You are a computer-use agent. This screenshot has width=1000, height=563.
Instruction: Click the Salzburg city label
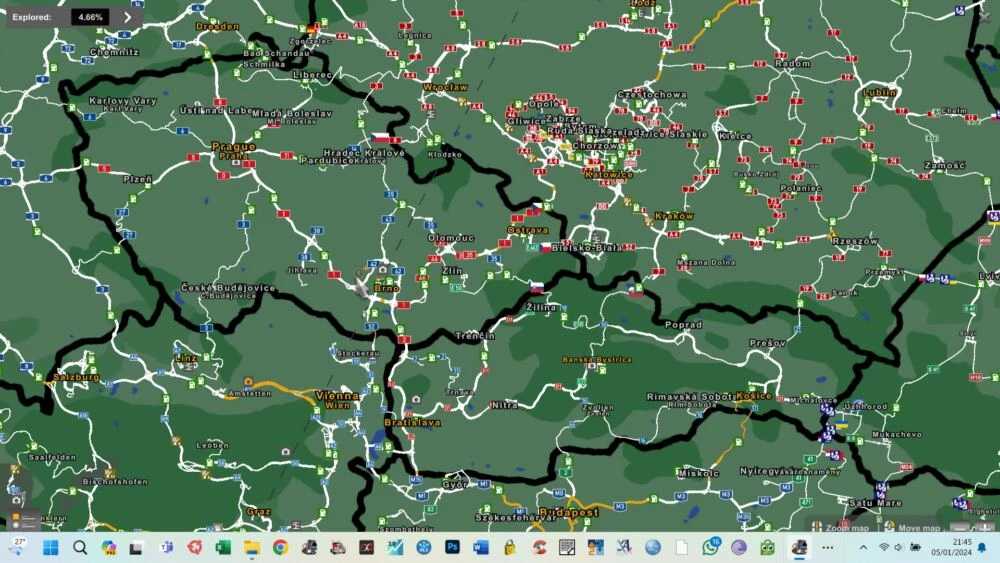click(x=74, y=377)
